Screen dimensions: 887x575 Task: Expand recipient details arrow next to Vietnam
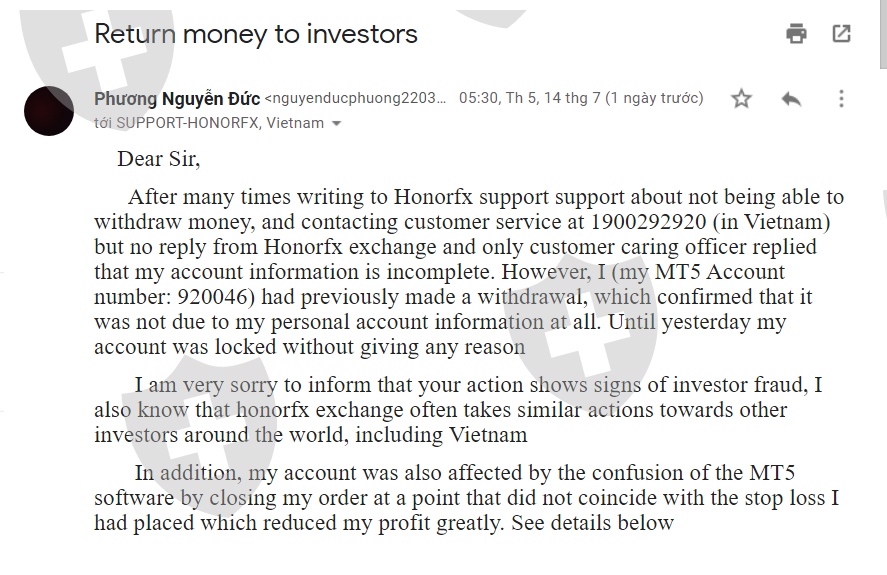(x=337, y=124)
